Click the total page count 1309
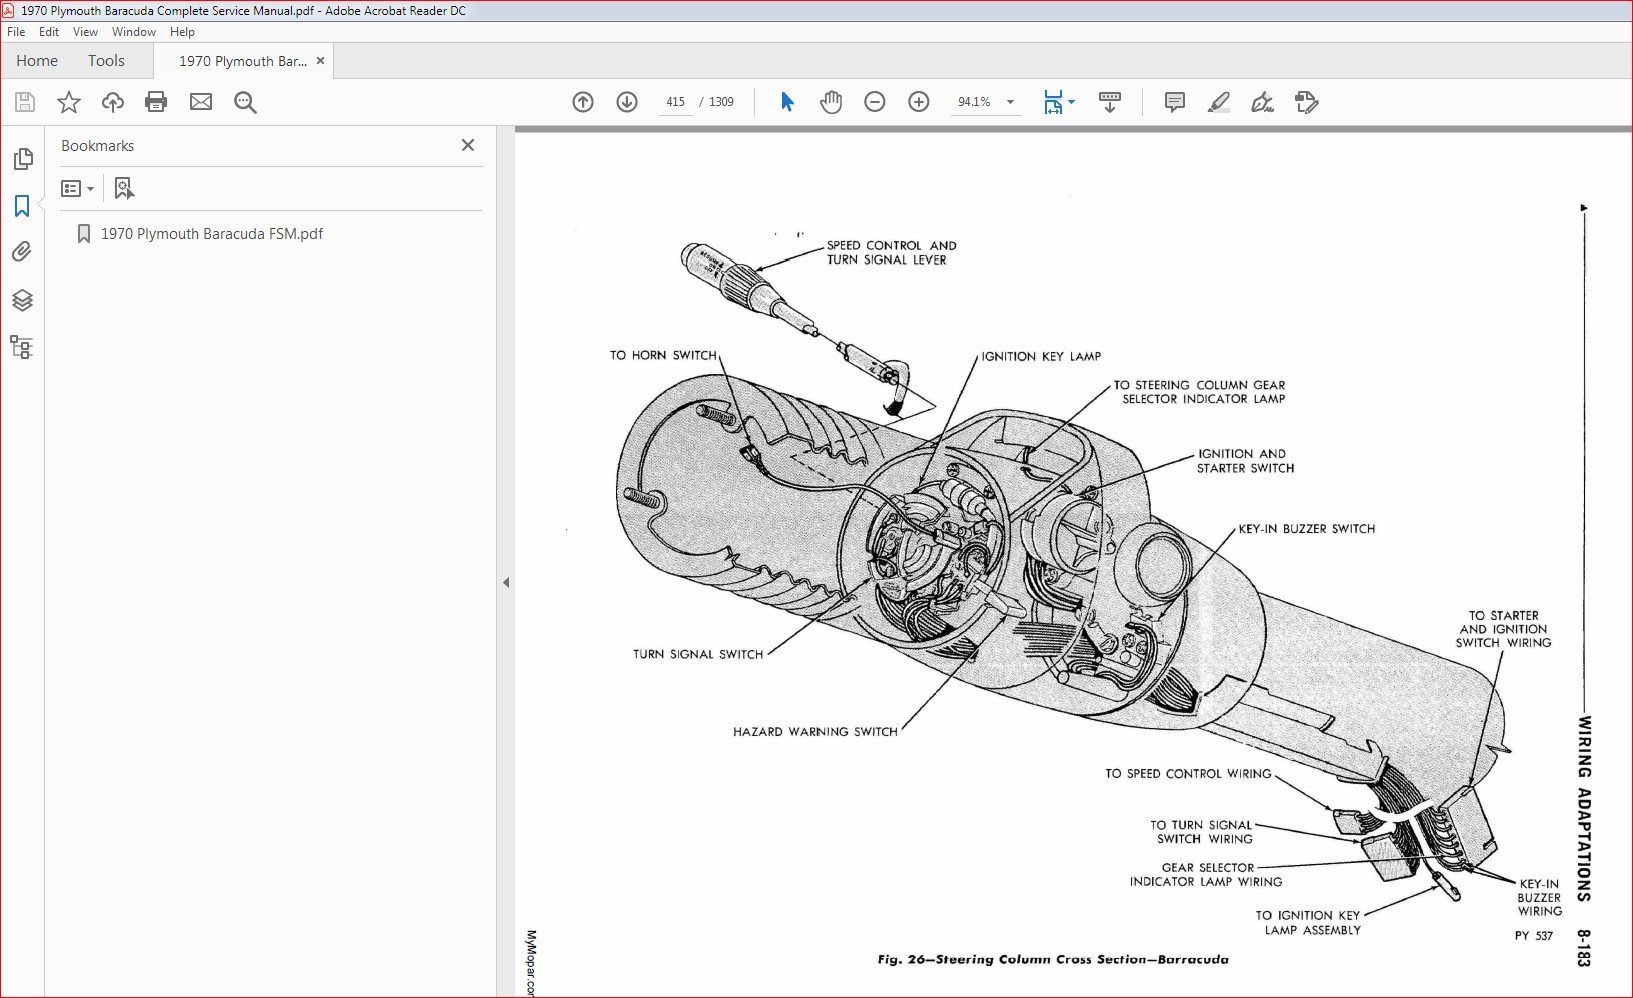This screenshot has width=1633, height=998. [721, 102]
